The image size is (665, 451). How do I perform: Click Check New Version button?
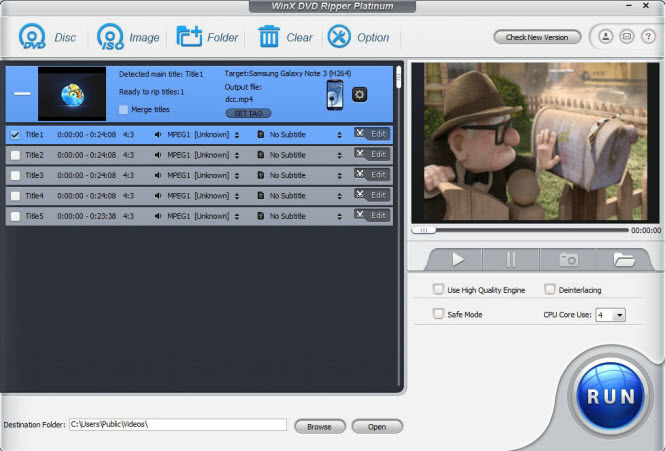click(x=537, y=37)
